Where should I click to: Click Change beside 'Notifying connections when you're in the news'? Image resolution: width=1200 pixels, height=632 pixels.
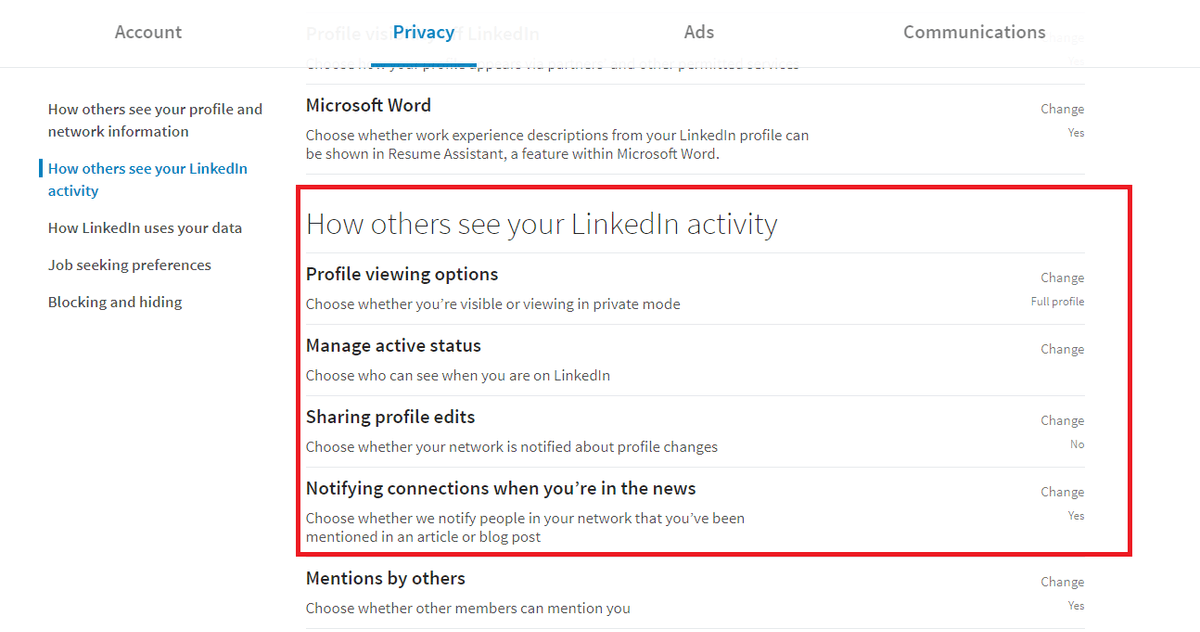1062,491
